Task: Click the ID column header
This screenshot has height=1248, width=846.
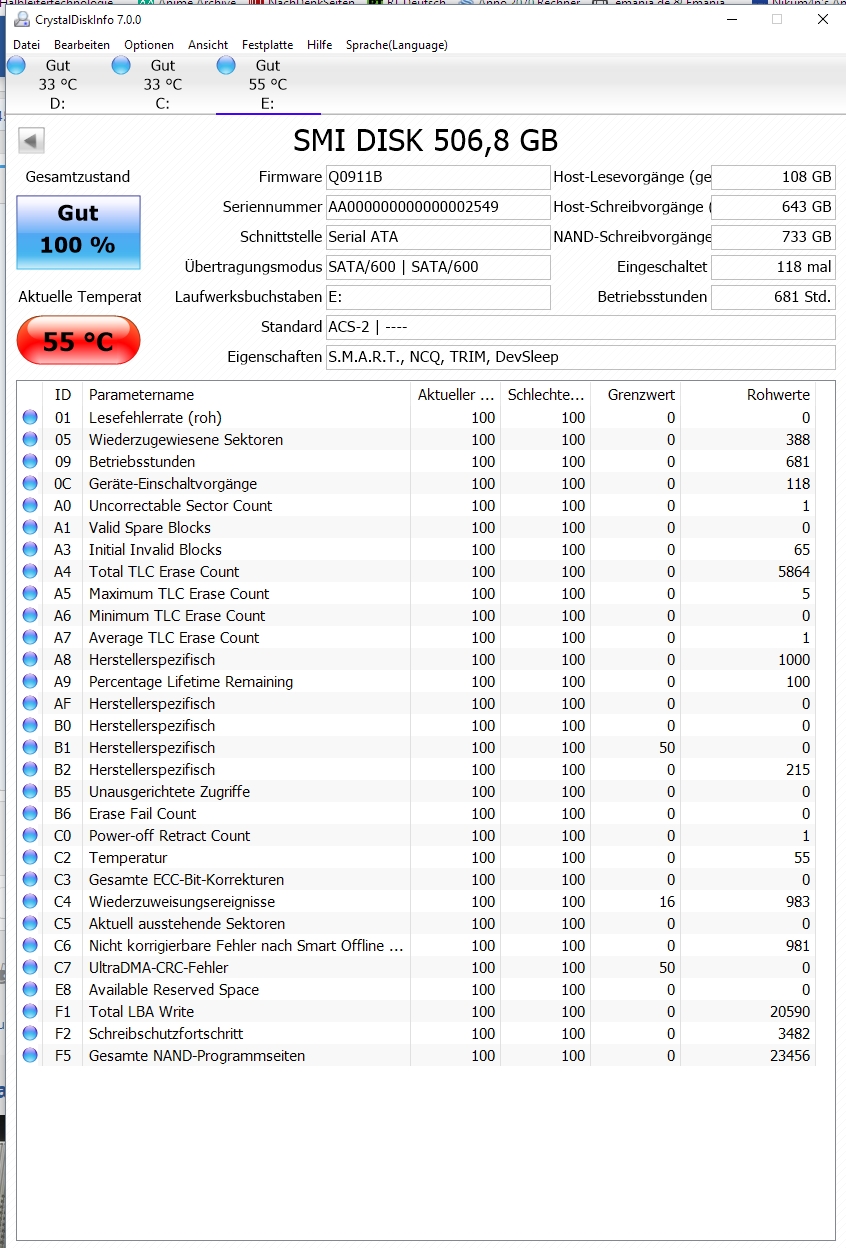Action: click(63, 395)
